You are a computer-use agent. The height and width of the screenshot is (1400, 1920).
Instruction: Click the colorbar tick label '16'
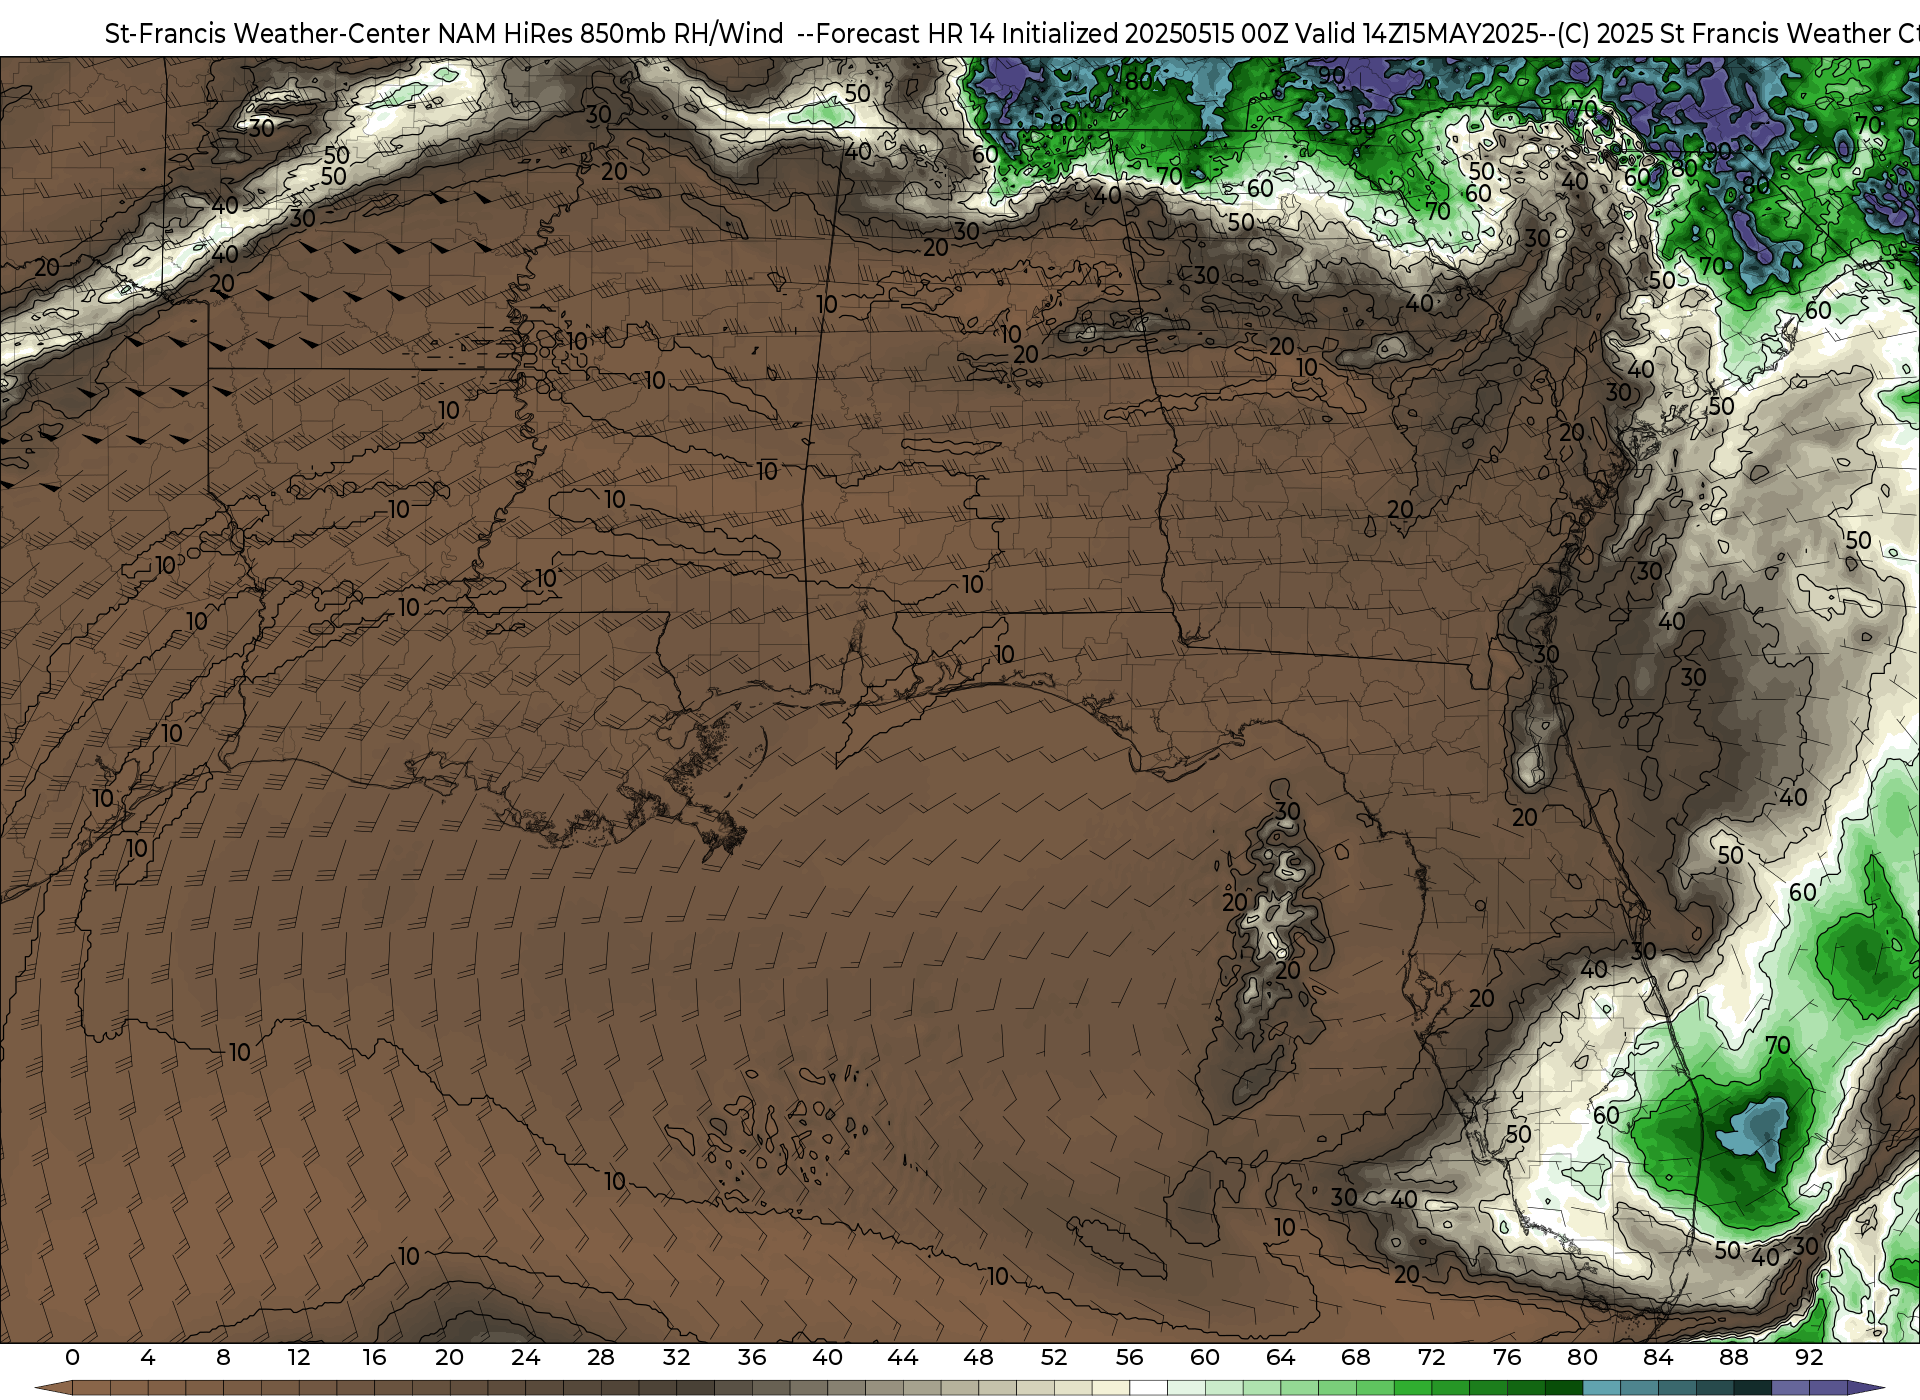(x=374, y=1357)
